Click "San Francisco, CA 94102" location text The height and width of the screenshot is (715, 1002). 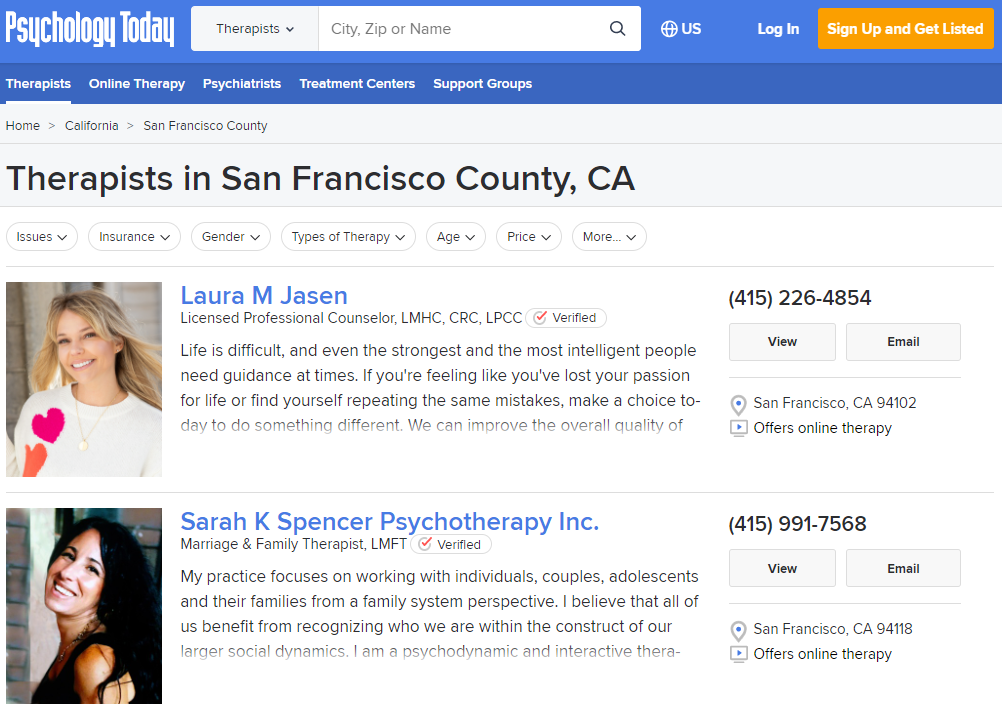pos(835,403)
